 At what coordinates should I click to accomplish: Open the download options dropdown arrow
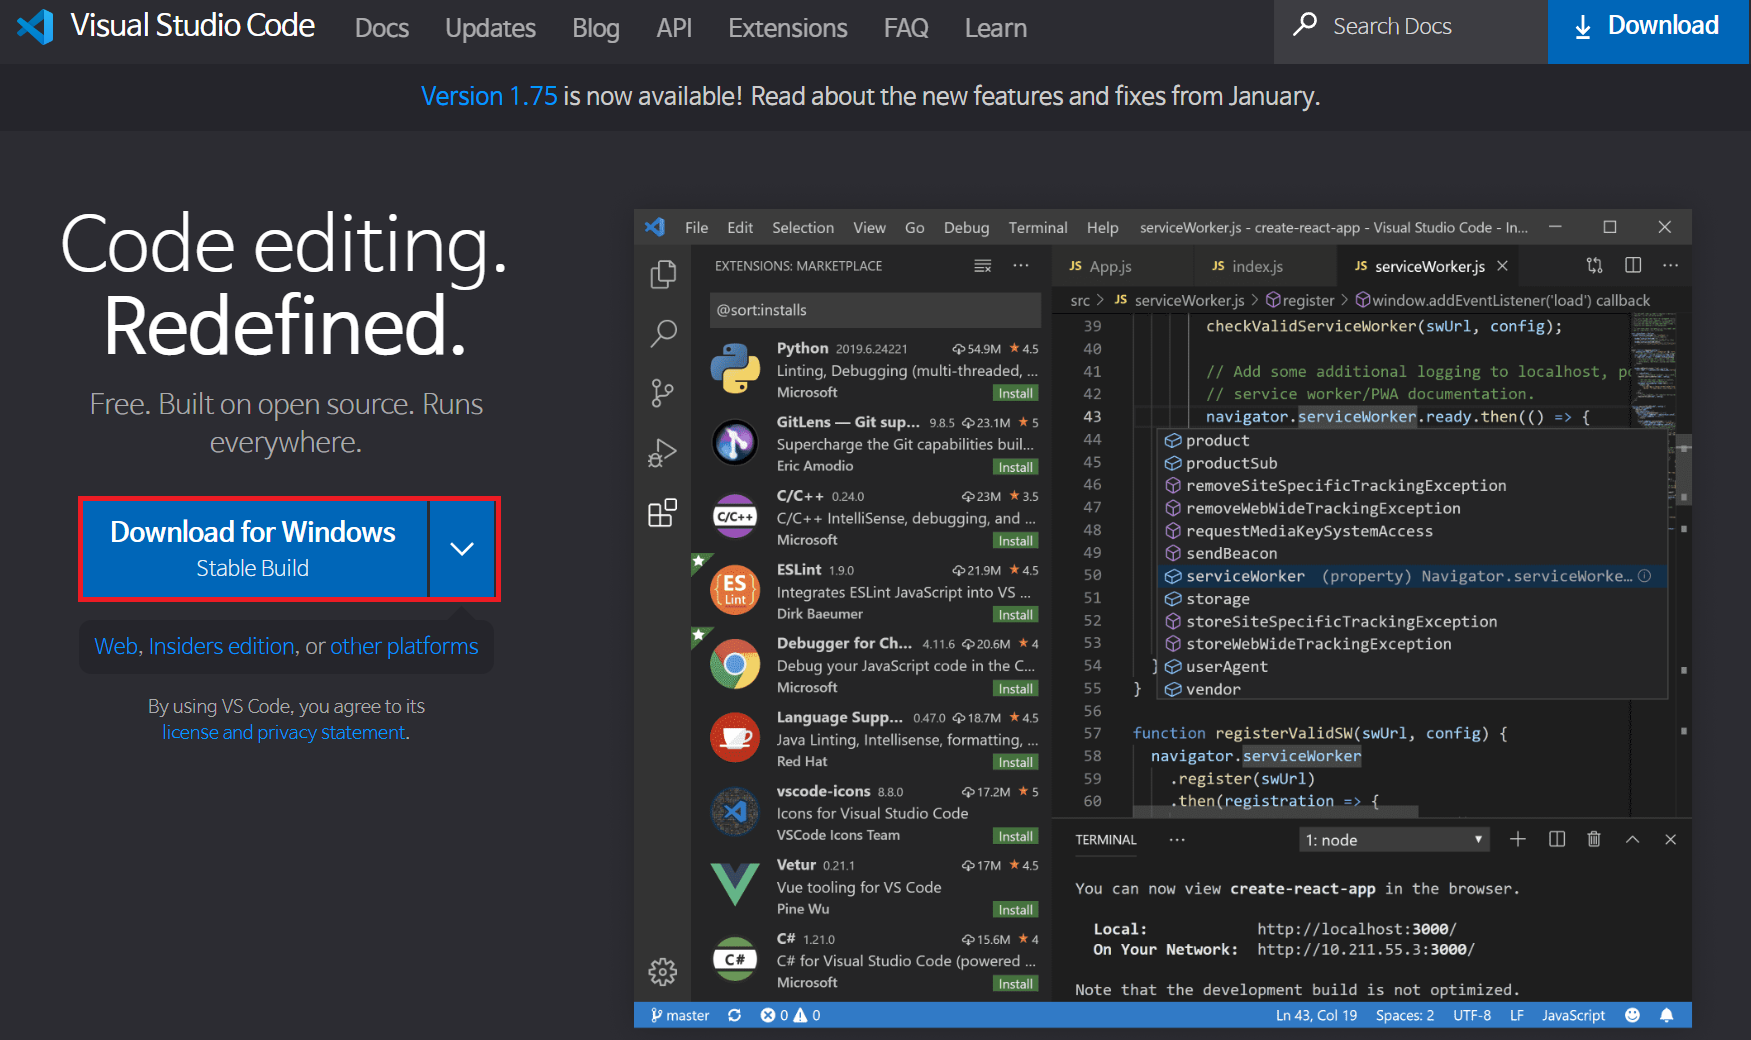(462, 549)
